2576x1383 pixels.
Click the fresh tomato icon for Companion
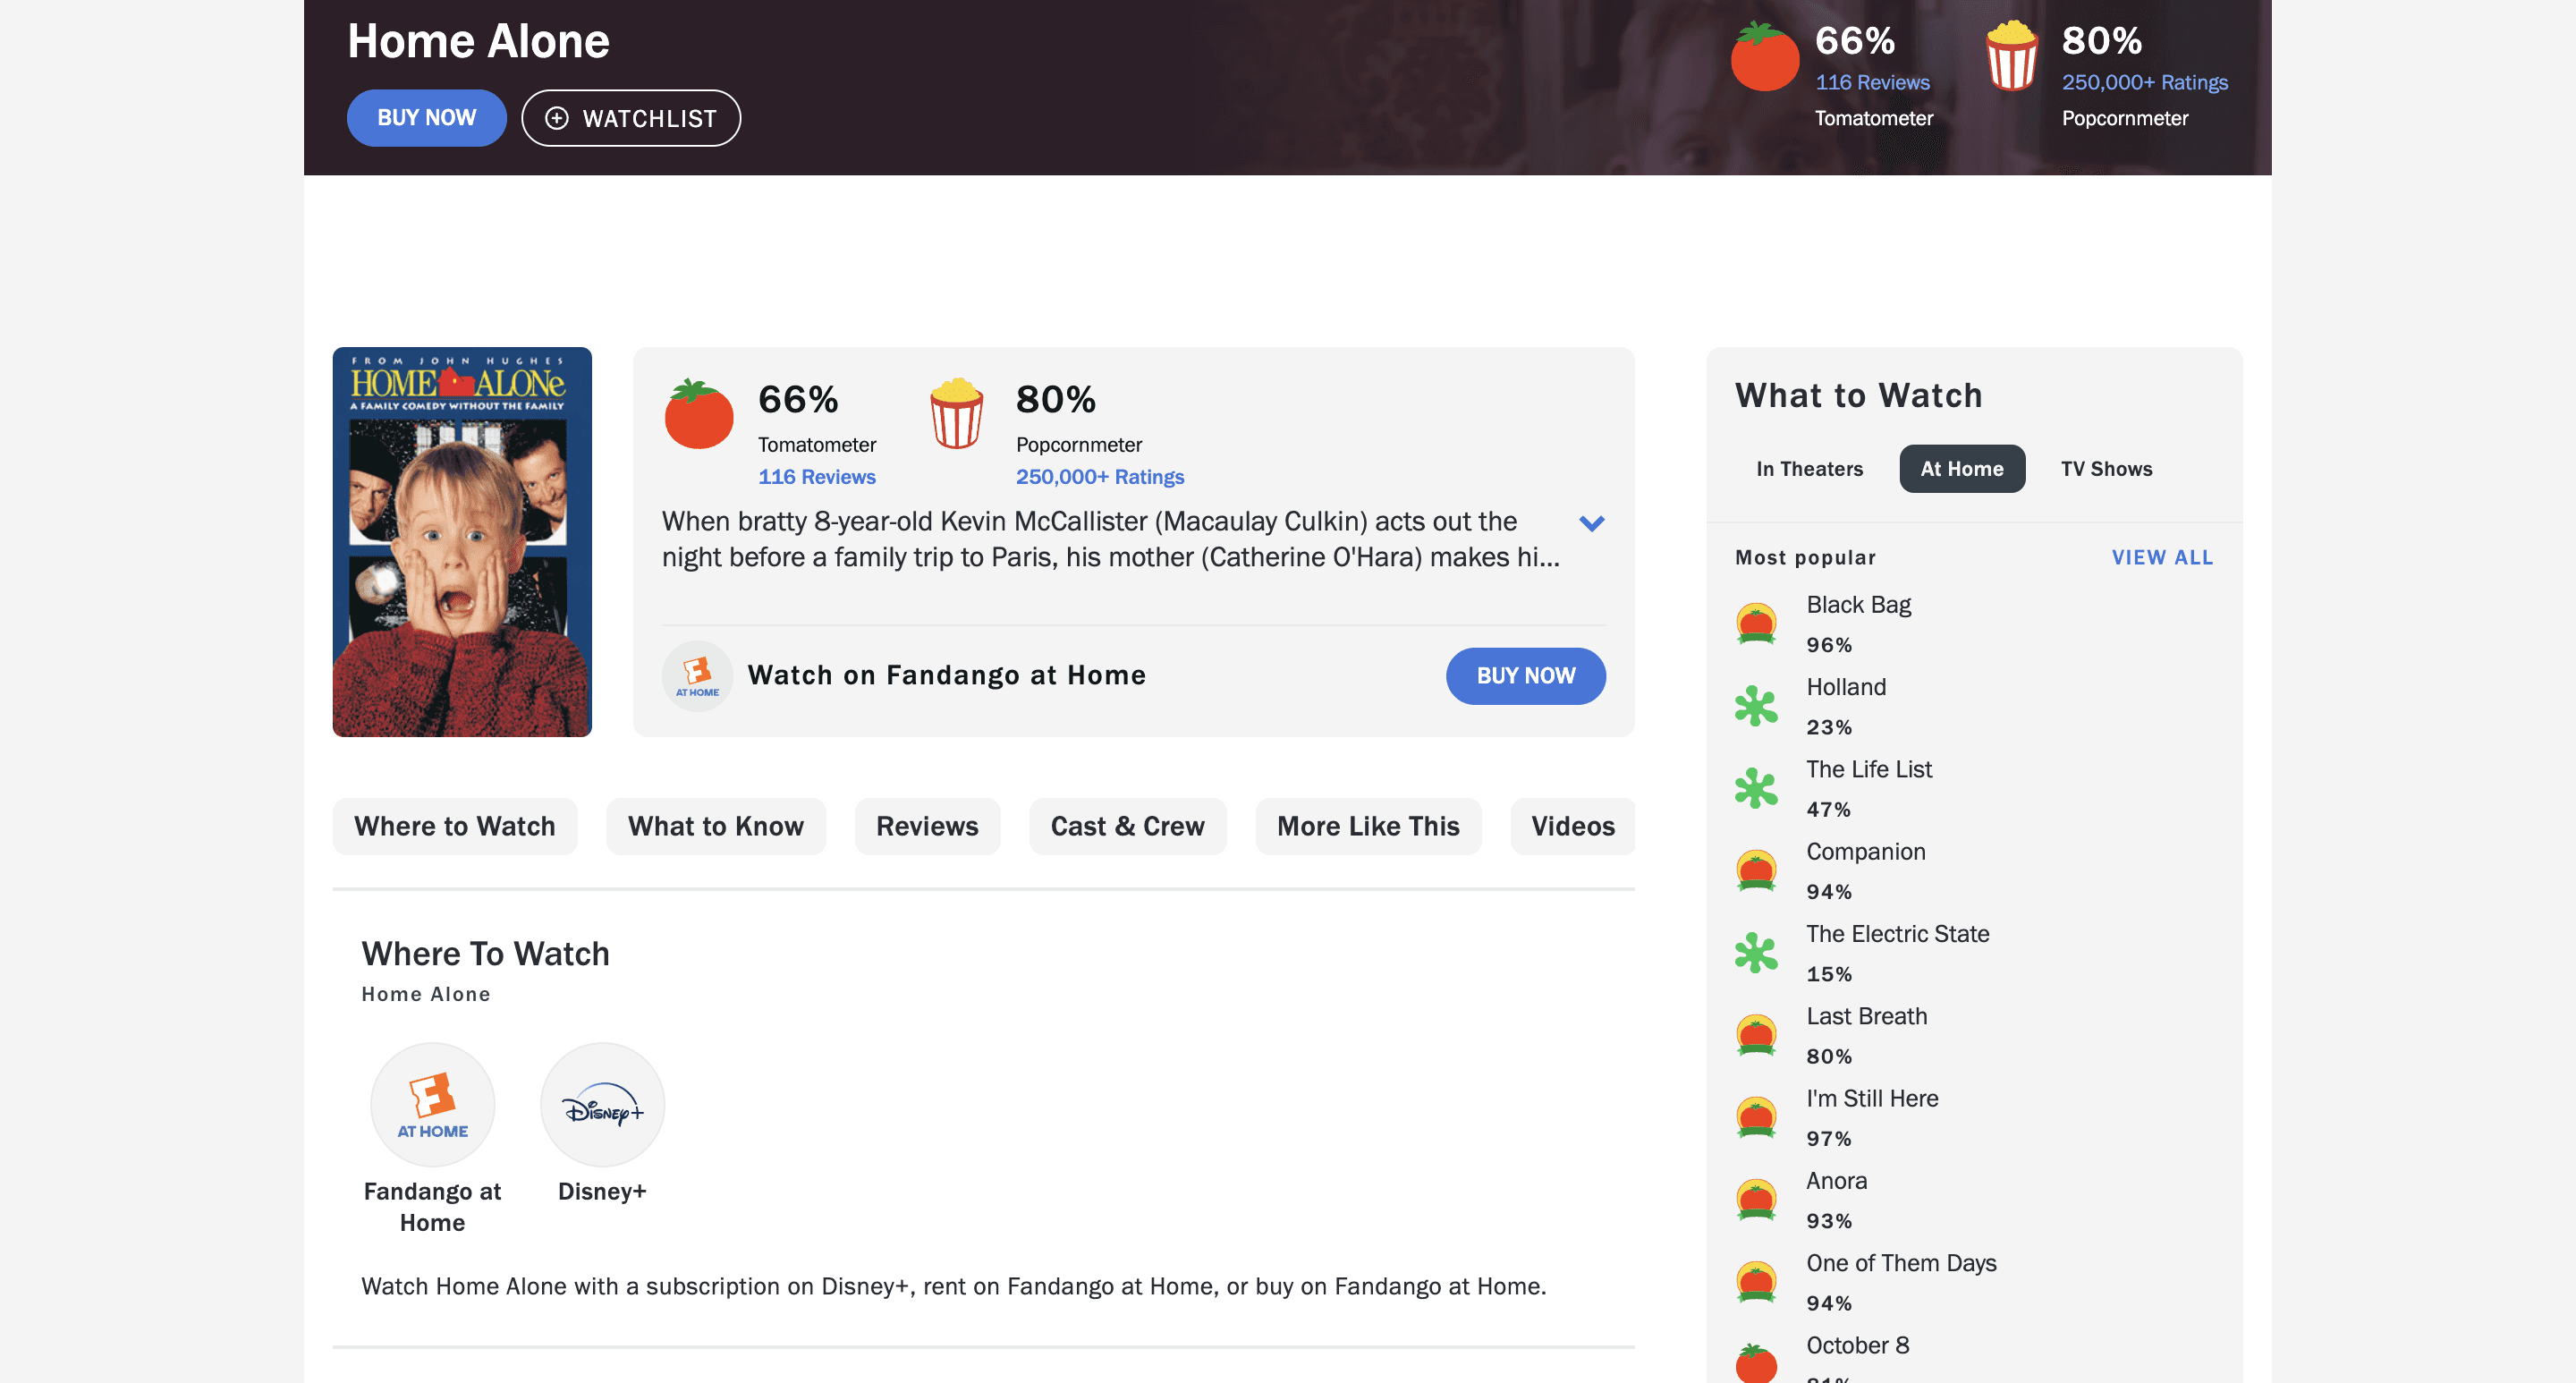pyautogui.click(x=1756, y=870)
